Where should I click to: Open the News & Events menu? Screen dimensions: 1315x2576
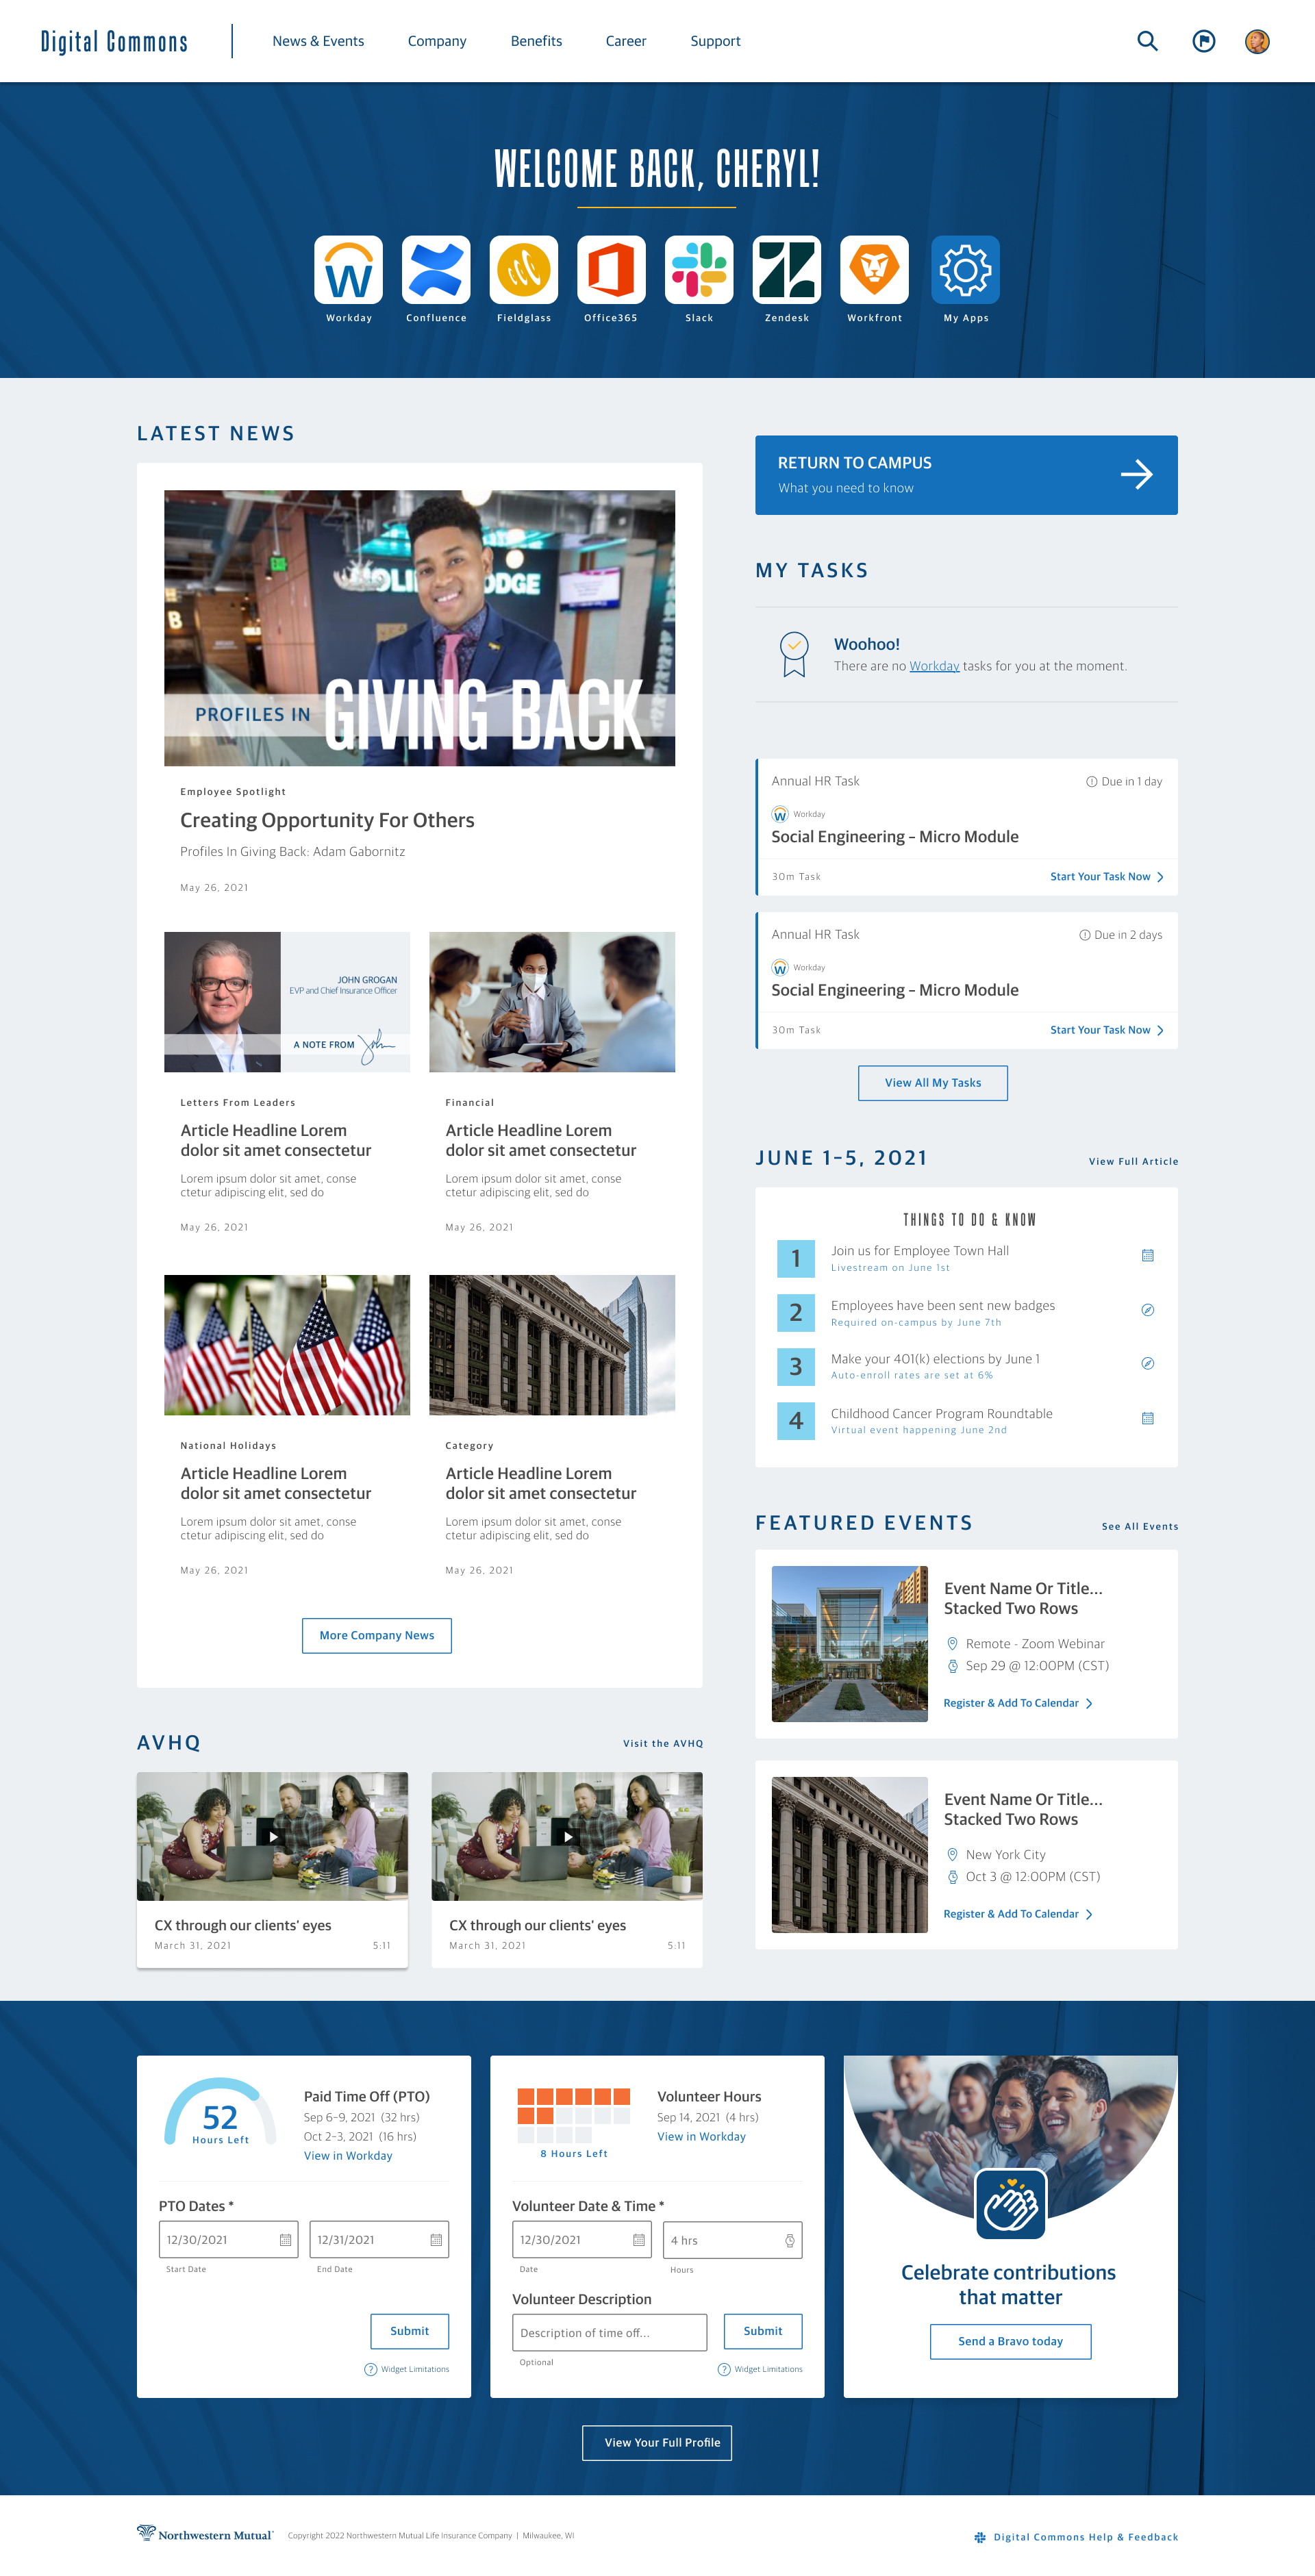coord(318,41)
